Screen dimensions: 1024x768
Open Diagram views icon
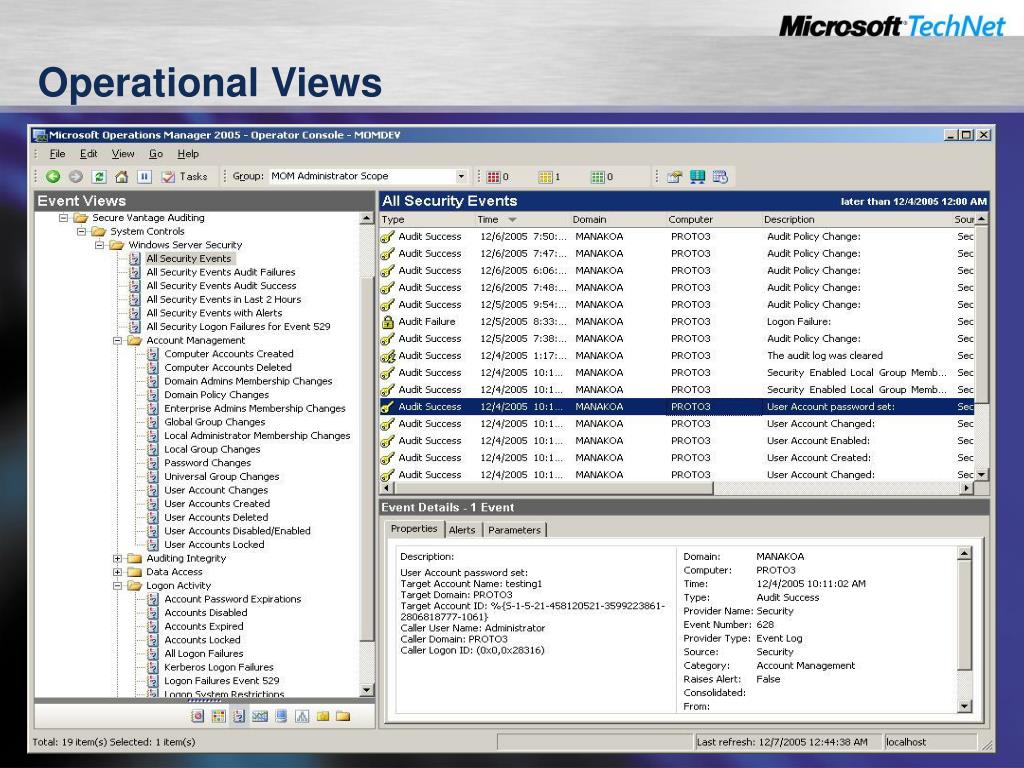[302, 716]
